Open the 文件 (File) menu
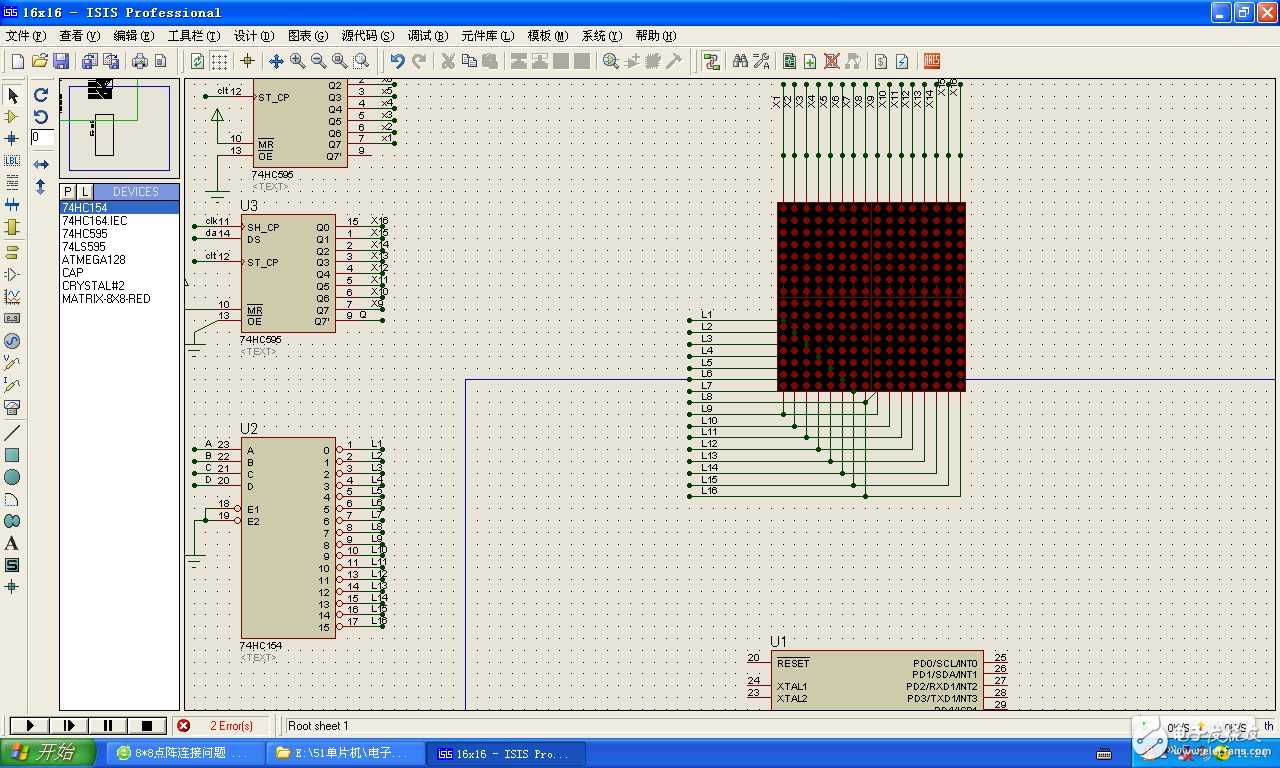 click(24, 36)
